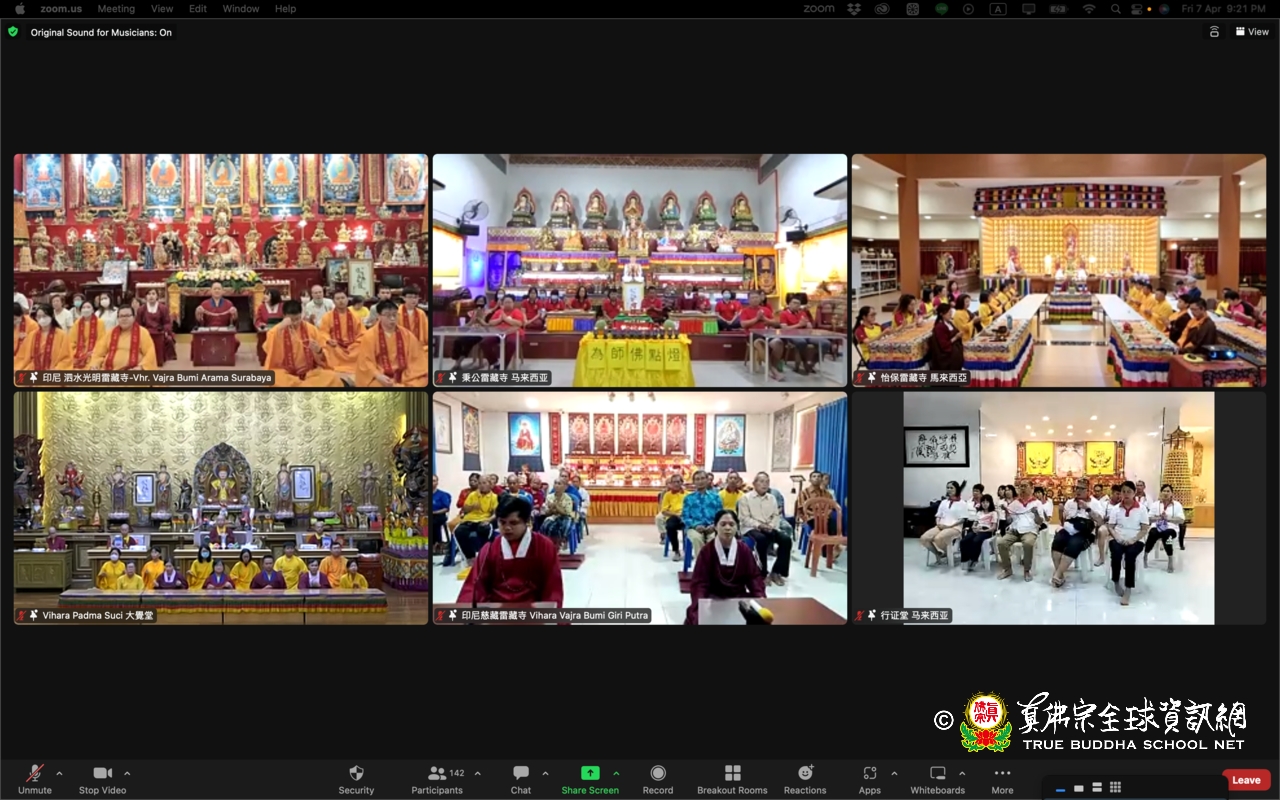This screenshot has width=1280, height=800.
Task: Expand video options arrow beside Stop Video
Action: pyautogui.click(x=127, y=773)
